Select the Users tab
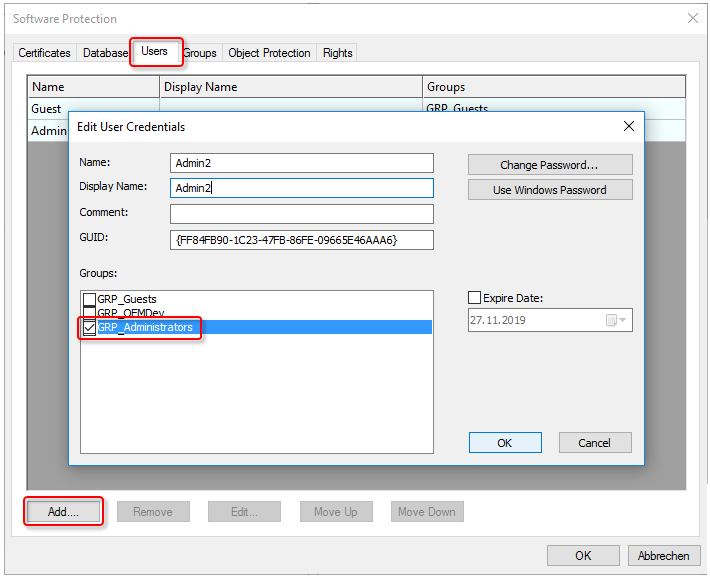The height and width of the screenshot is (578, 710). [x=154, y=51]
